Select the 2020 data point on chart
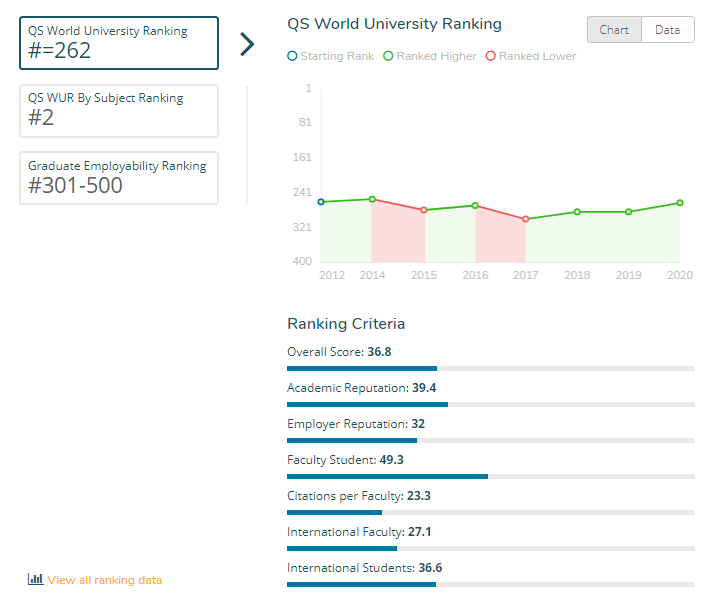Image resolution: width=717 pixels, height=605 pixels. (x=680, y=203)
